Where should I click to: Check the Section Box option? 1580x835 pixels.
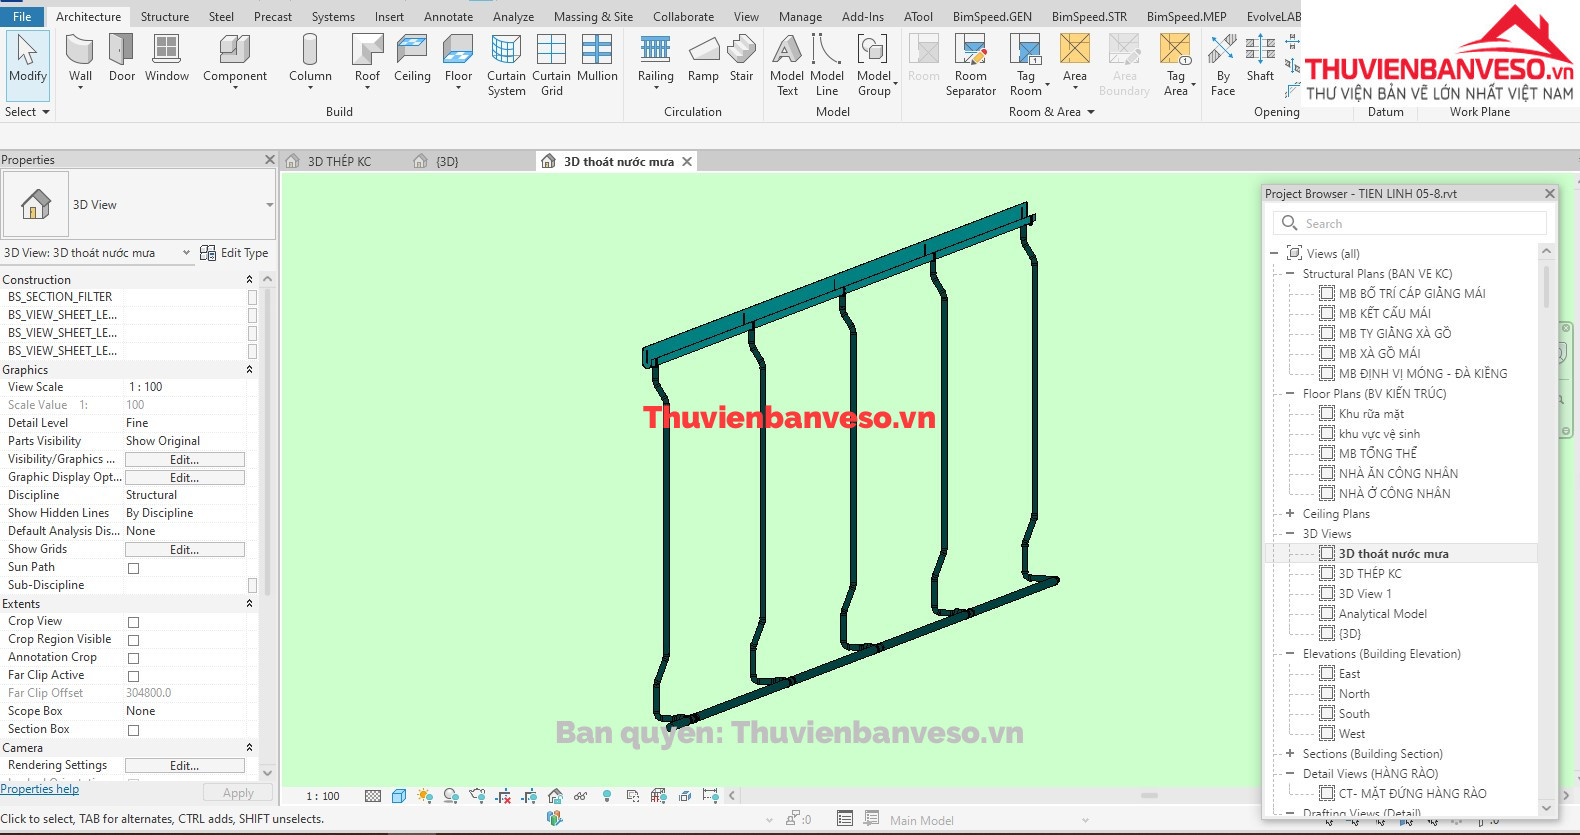tap(133, 730)
